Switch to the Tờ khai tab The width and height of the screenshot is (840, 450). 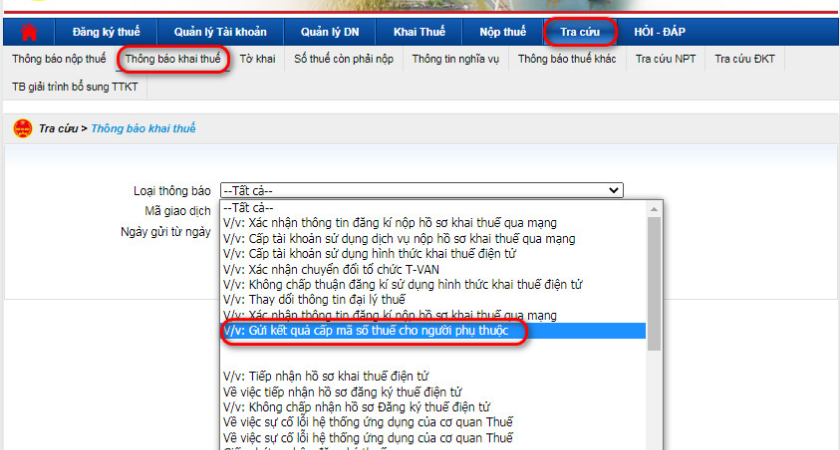[x=258, y=59]
